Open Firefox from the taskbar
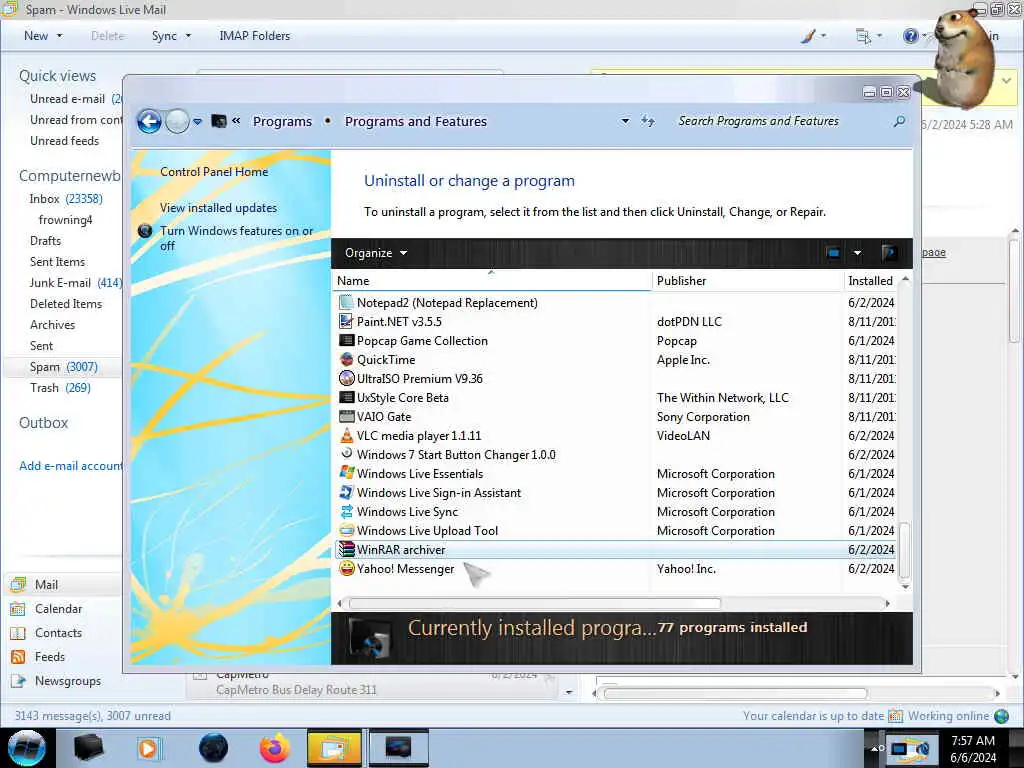Viewport: 1024px width, 768px height. 274,748
